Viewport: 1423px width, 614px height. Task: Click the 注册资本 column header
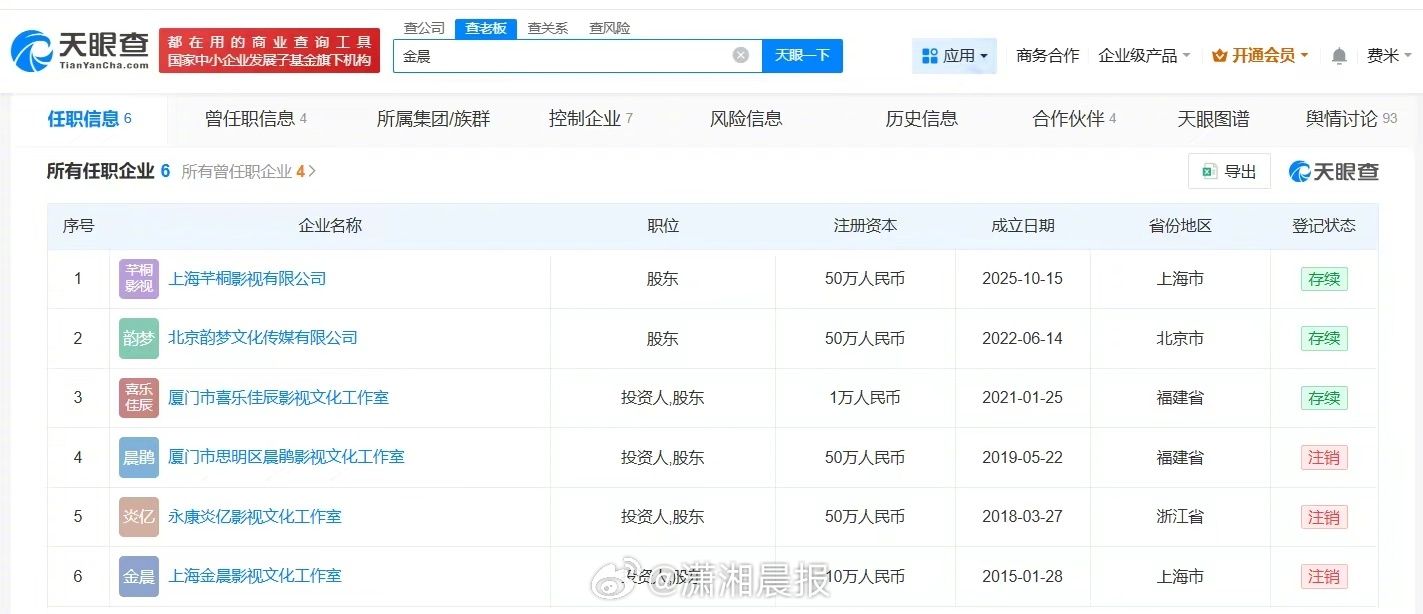865,226
